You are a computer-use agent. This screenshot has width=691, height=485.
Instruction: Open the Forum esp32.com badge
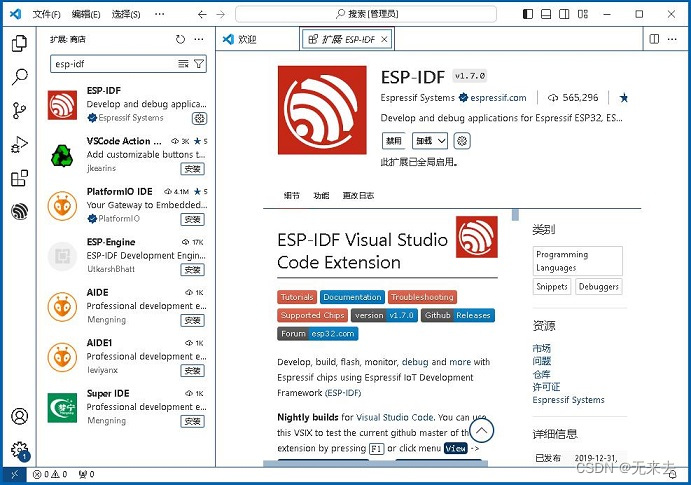point(318,334)
